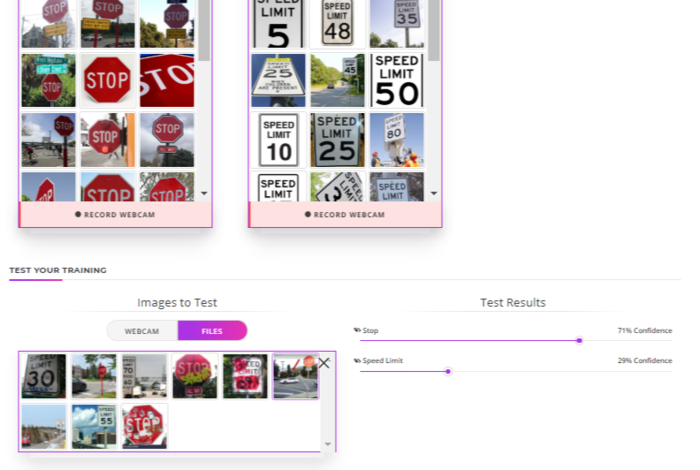
Task: Click the Speed Limit class label icon
Action: tap(357, 361)
